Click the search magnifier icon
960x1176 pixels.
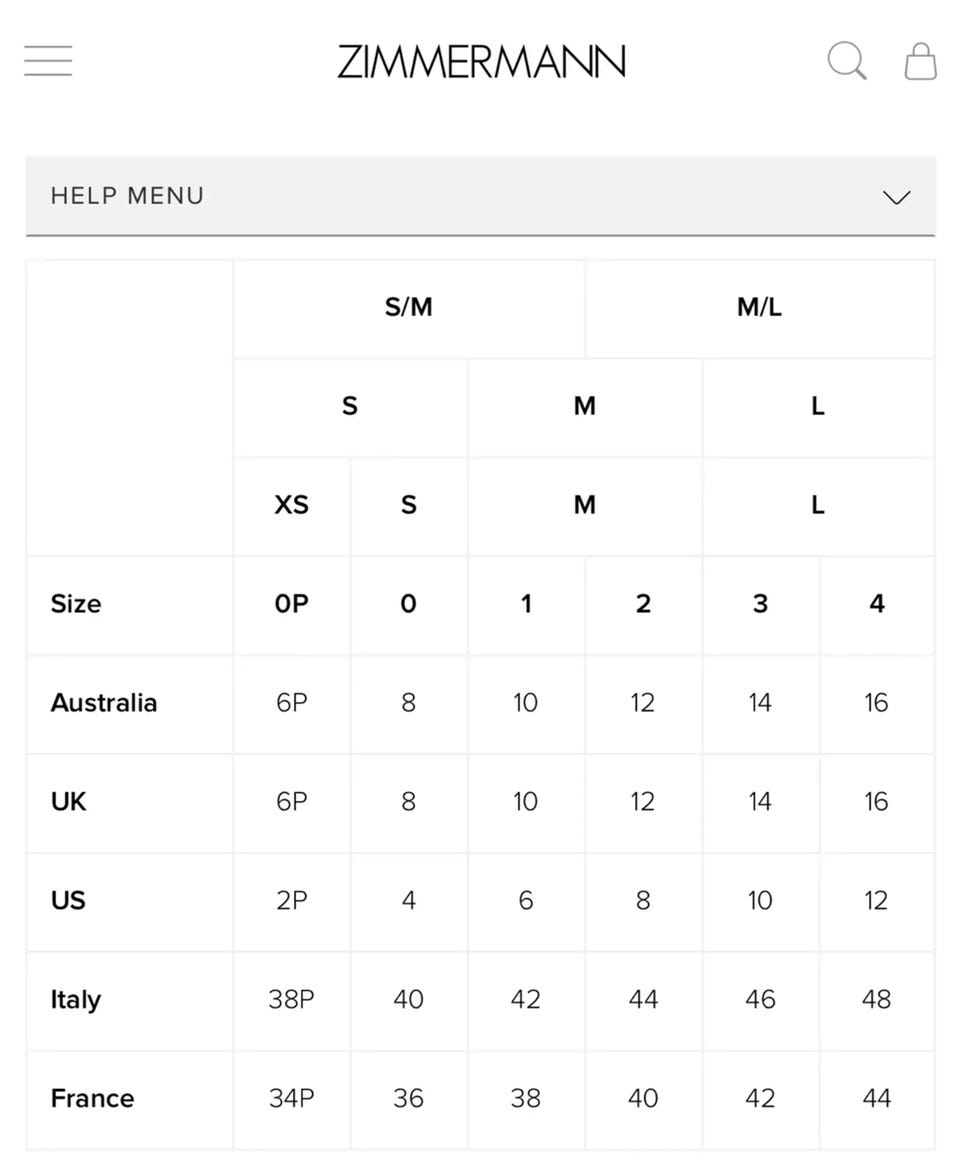point(846,61)
